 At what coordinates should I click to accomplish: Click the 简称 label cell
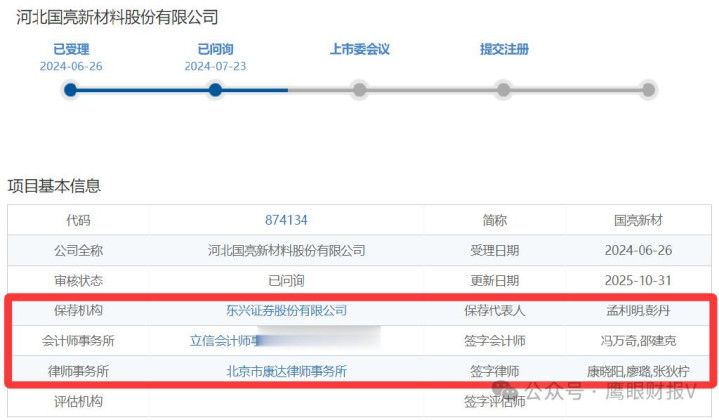494,220
